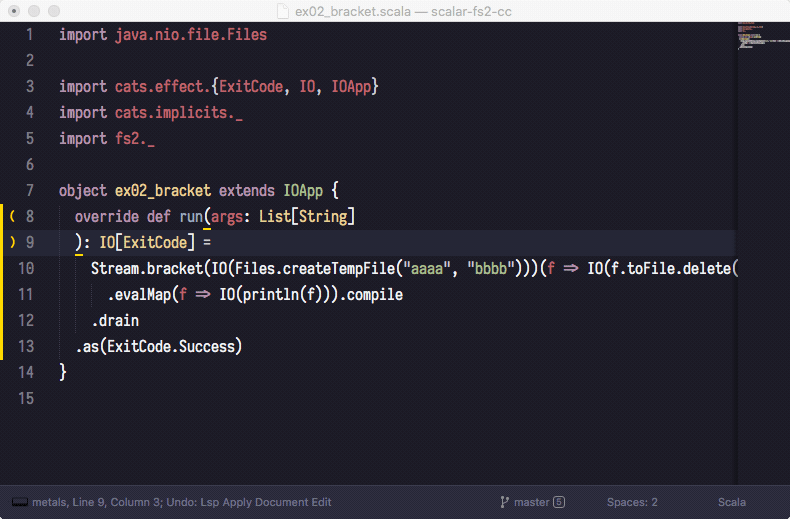Click on List[String] type annotation
Screen dimensions: 790x519
click(x=307, y=217)
